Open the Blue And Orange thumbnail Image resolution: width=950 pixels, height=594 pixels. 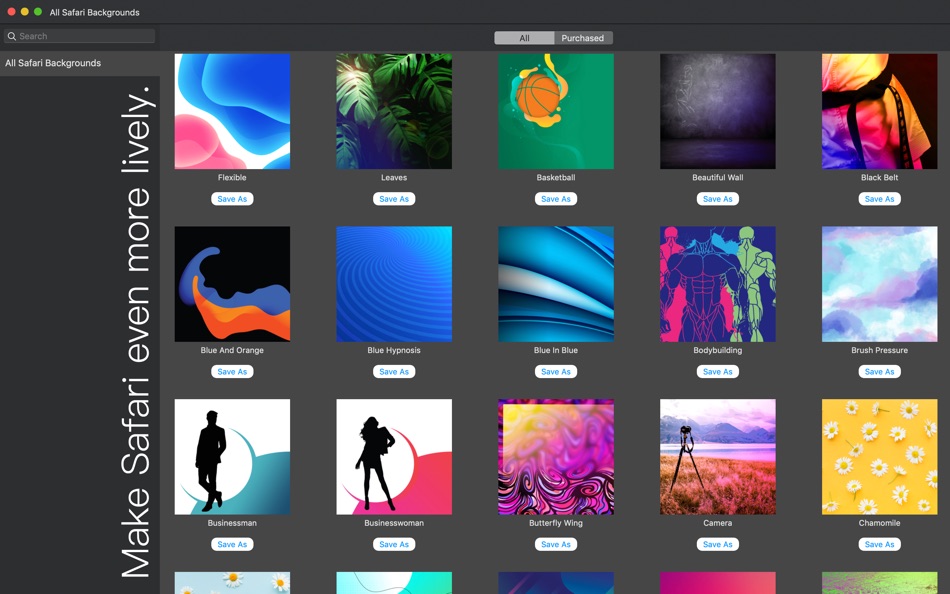[232, 284]
